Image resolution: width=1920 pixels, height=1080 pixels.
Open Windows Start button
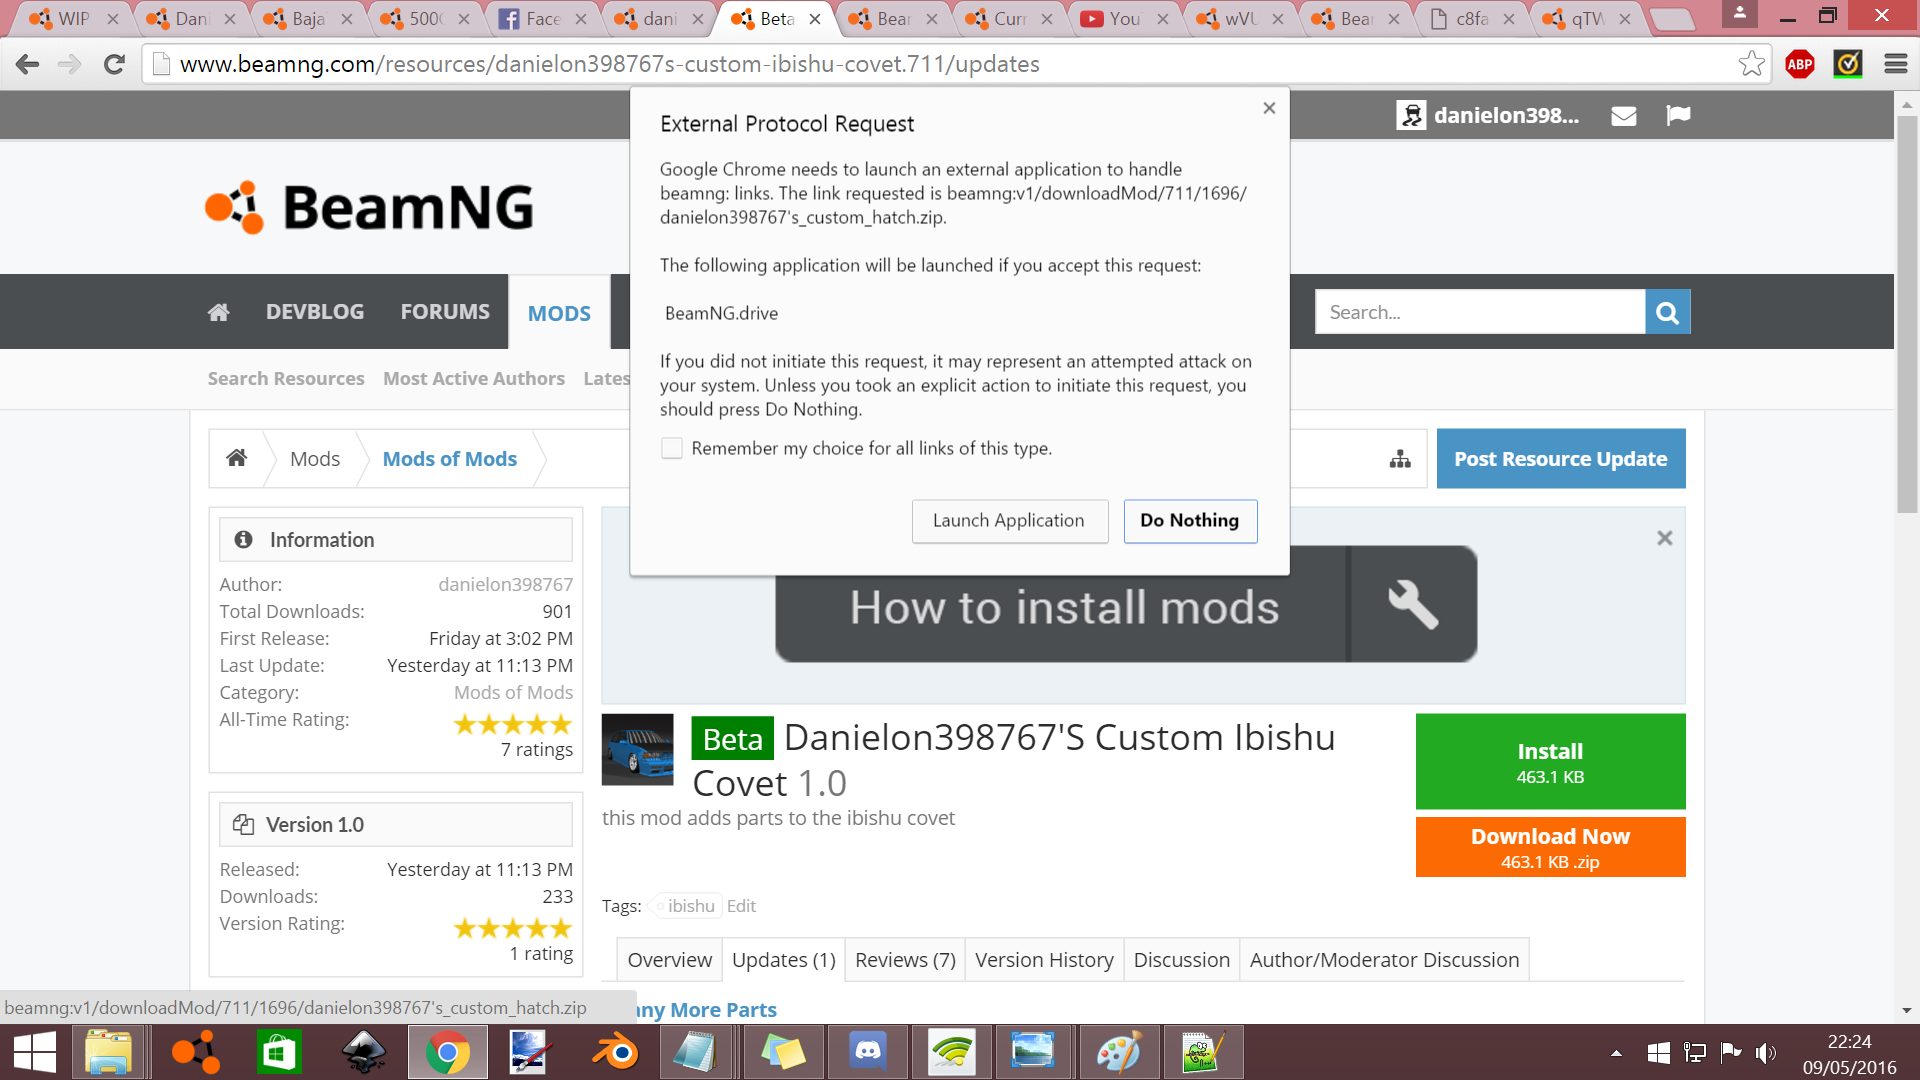tap(35, 1053)
